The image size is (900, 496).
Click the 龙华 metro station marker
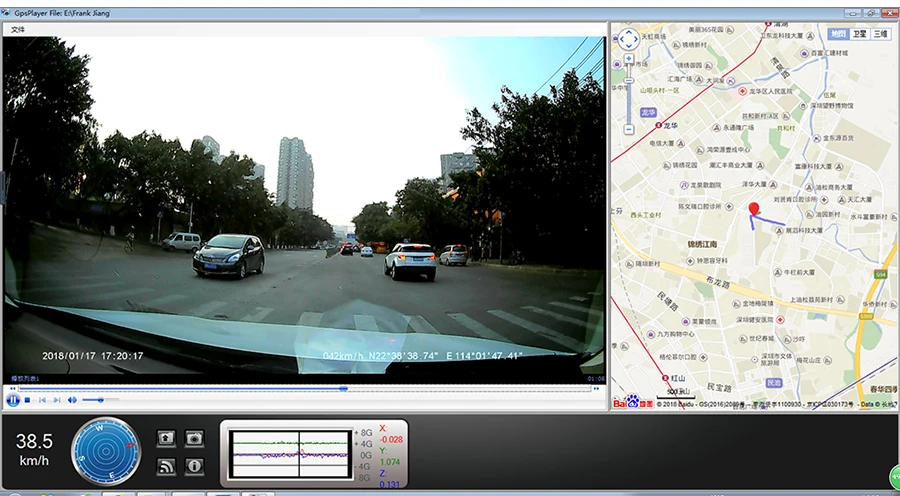[x=658, y=125]
